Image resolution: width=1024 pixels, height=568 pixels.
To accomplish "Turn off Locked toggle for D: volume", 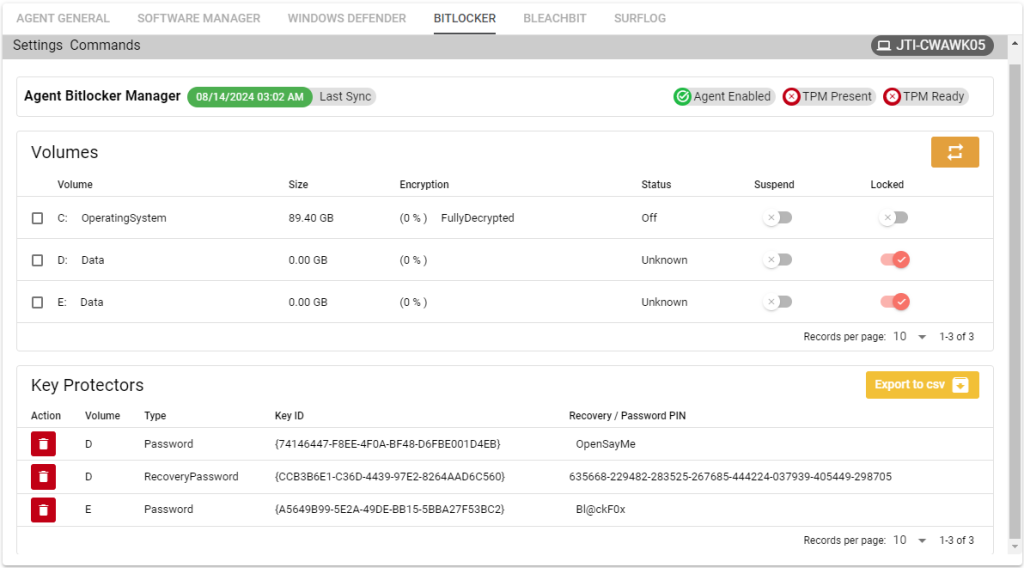I will 895,260.
